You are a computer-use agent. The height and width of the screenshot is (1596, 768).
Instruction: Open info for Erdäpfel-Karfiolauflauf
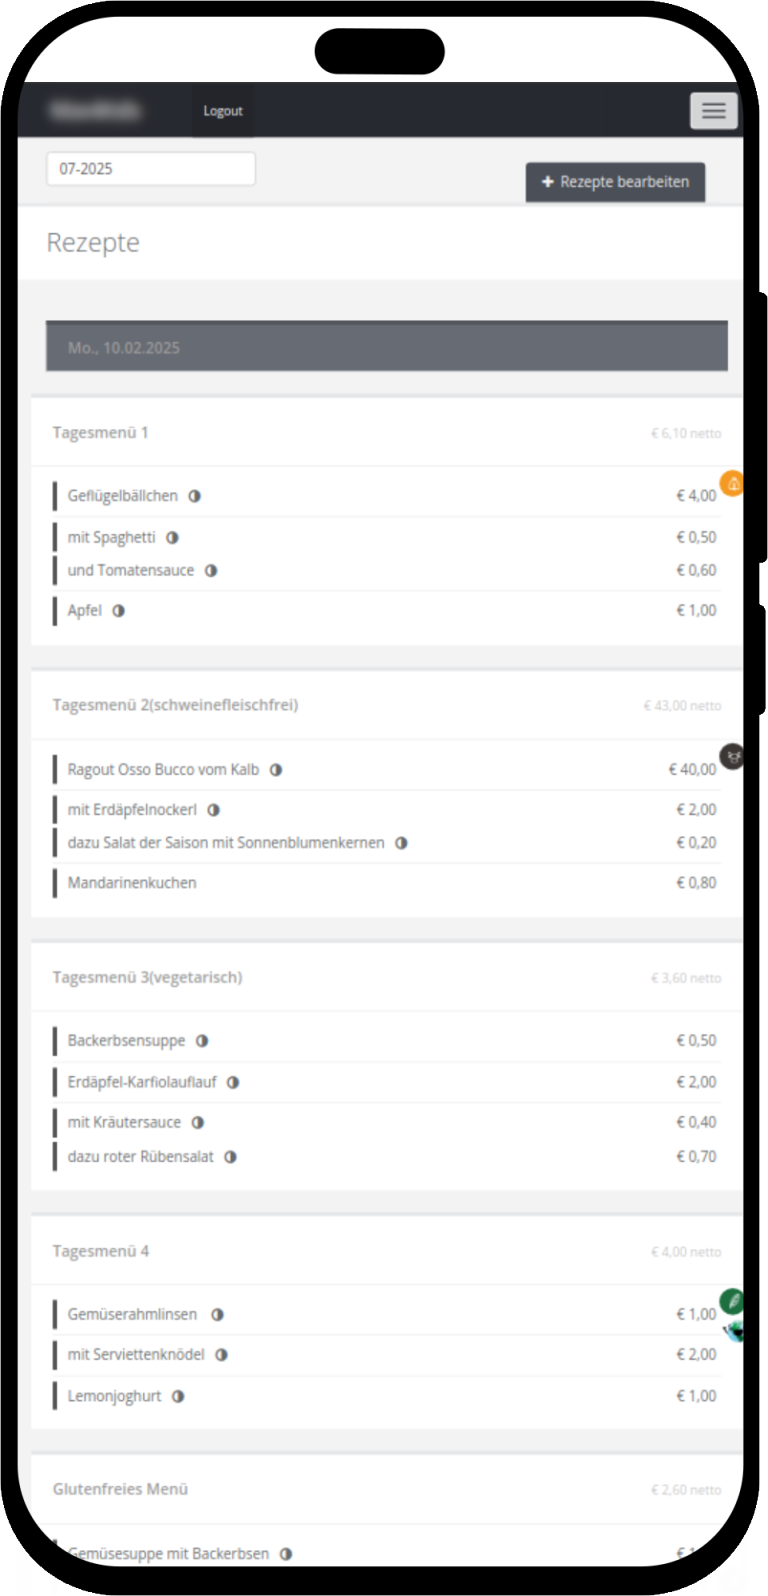click(x=232, y=1081)
